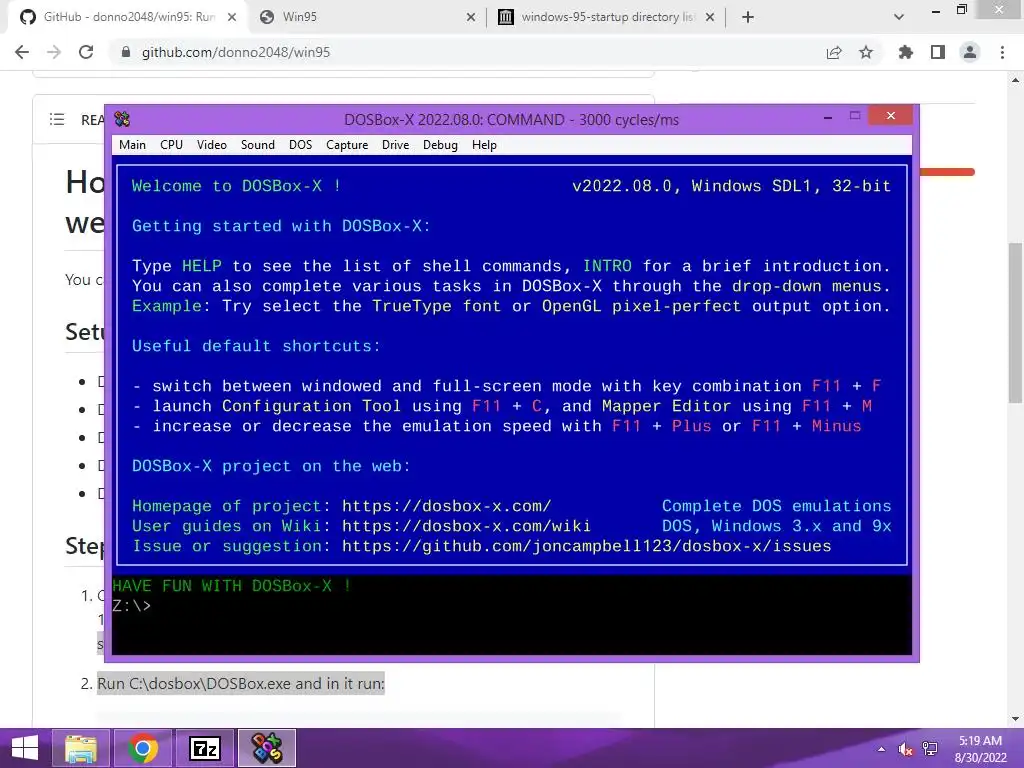
Task: Click the 'Welcome to DOSBox-X !' heading
Action: point(236,186)
